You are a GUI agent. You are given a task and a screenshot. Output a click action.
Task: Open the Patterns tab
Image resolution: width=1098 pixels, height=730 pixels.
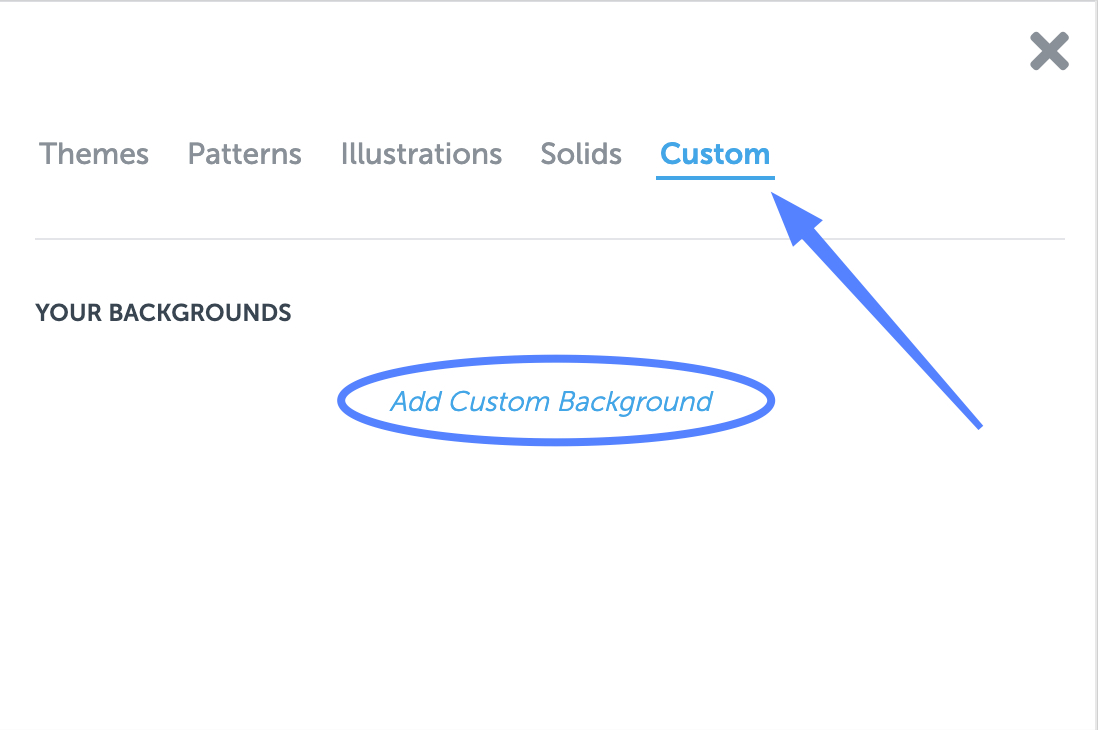(x=244, y=154)
